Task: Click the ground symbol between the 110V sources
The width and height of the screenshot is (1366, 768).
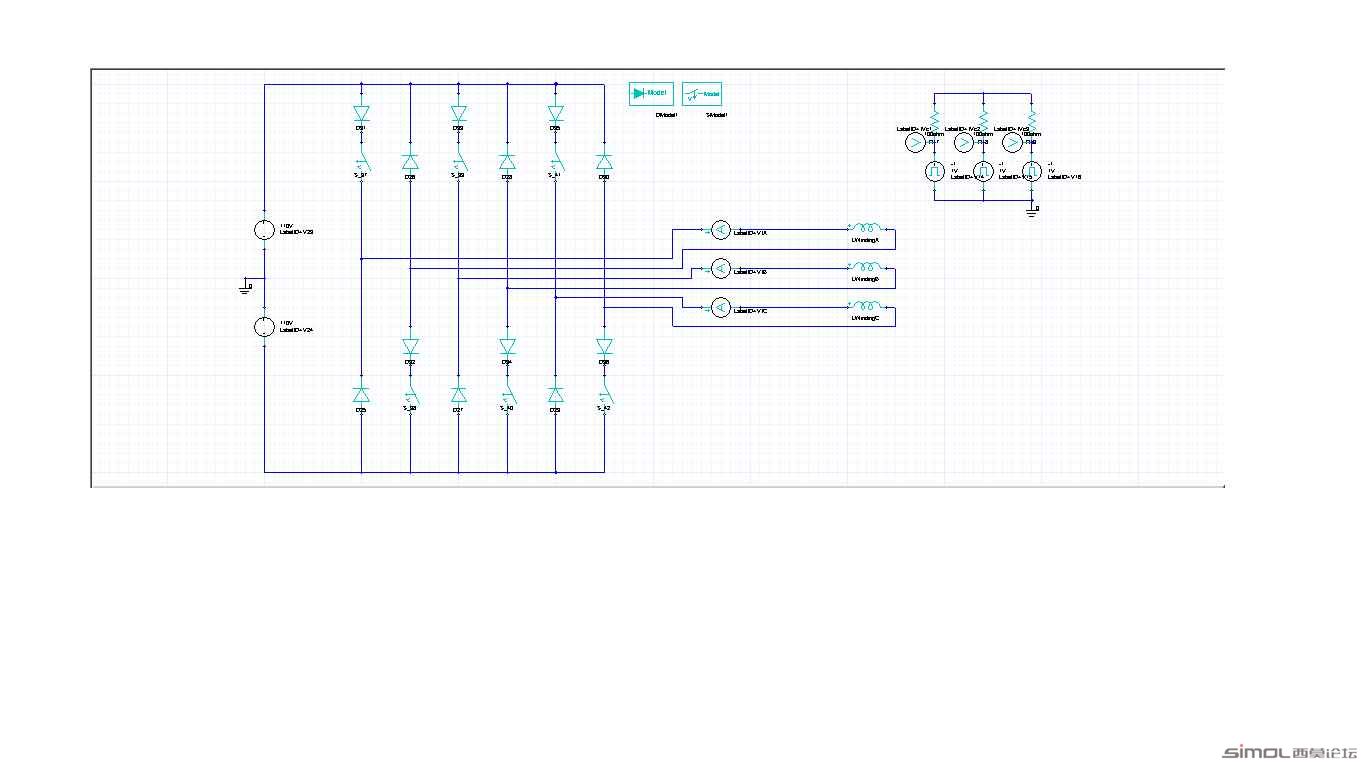Action: point(246,288)
